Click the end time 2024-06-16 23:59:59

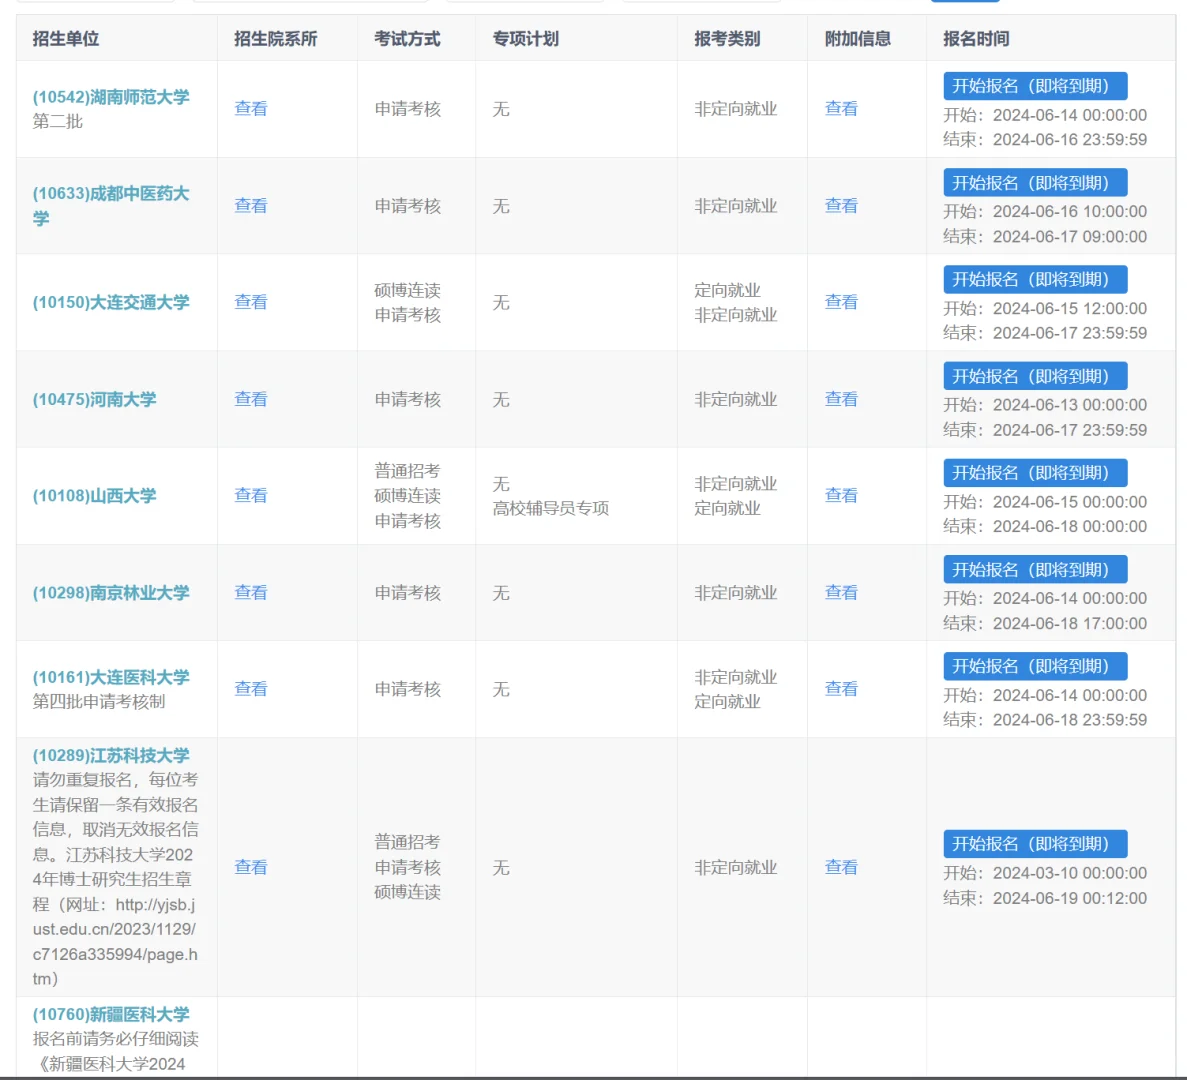pyautogui.click(x=1070, y=139)
